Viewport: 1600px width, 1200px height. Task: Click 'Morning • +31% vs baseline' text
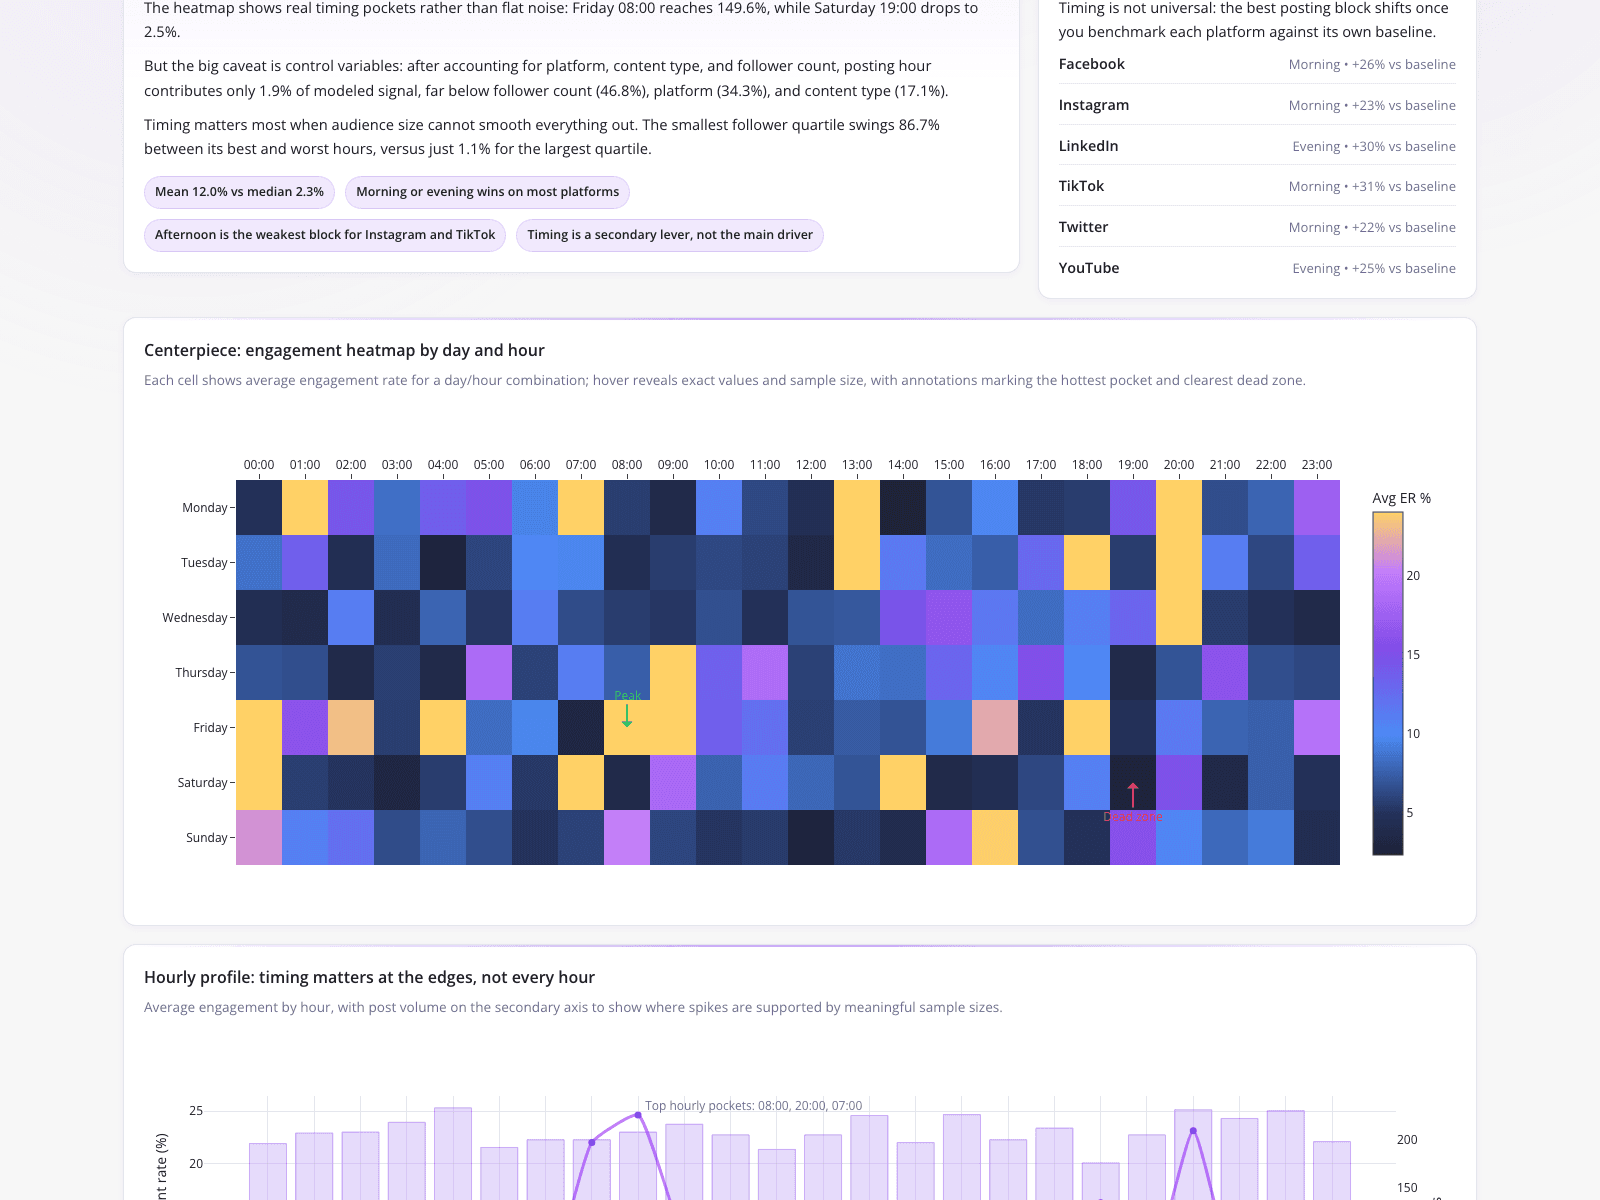pyautogui.click(x=1372, y=186)
